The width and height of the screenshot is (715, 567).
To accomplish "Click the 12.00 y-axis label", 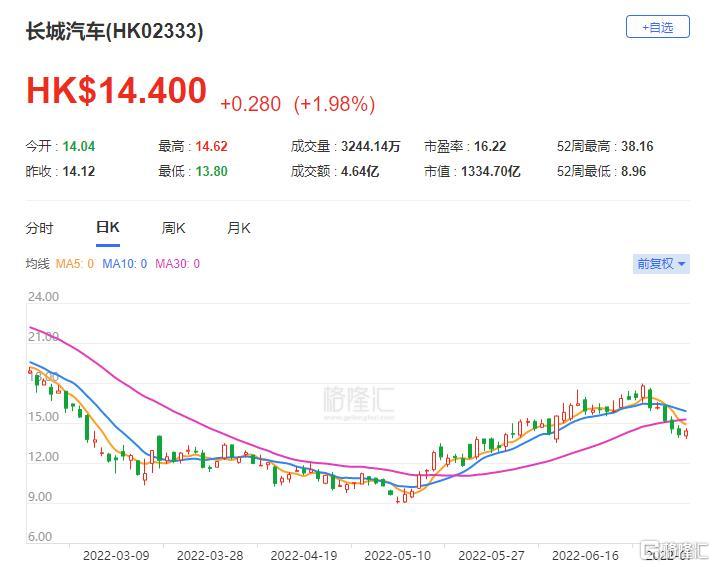I will (43, 457).
